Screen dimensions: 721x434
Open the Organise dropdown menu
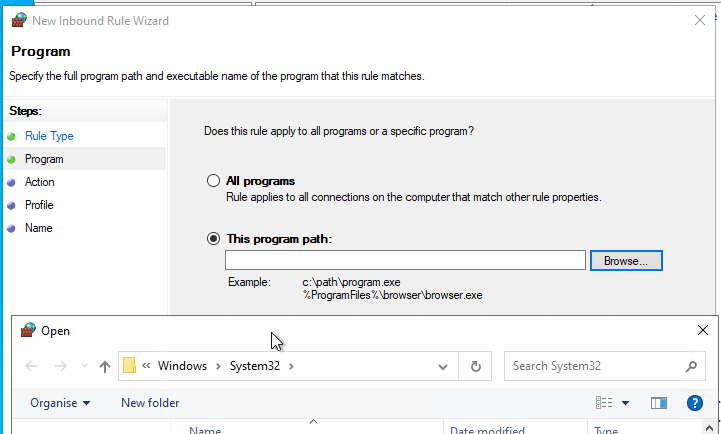tap(60, 403)
